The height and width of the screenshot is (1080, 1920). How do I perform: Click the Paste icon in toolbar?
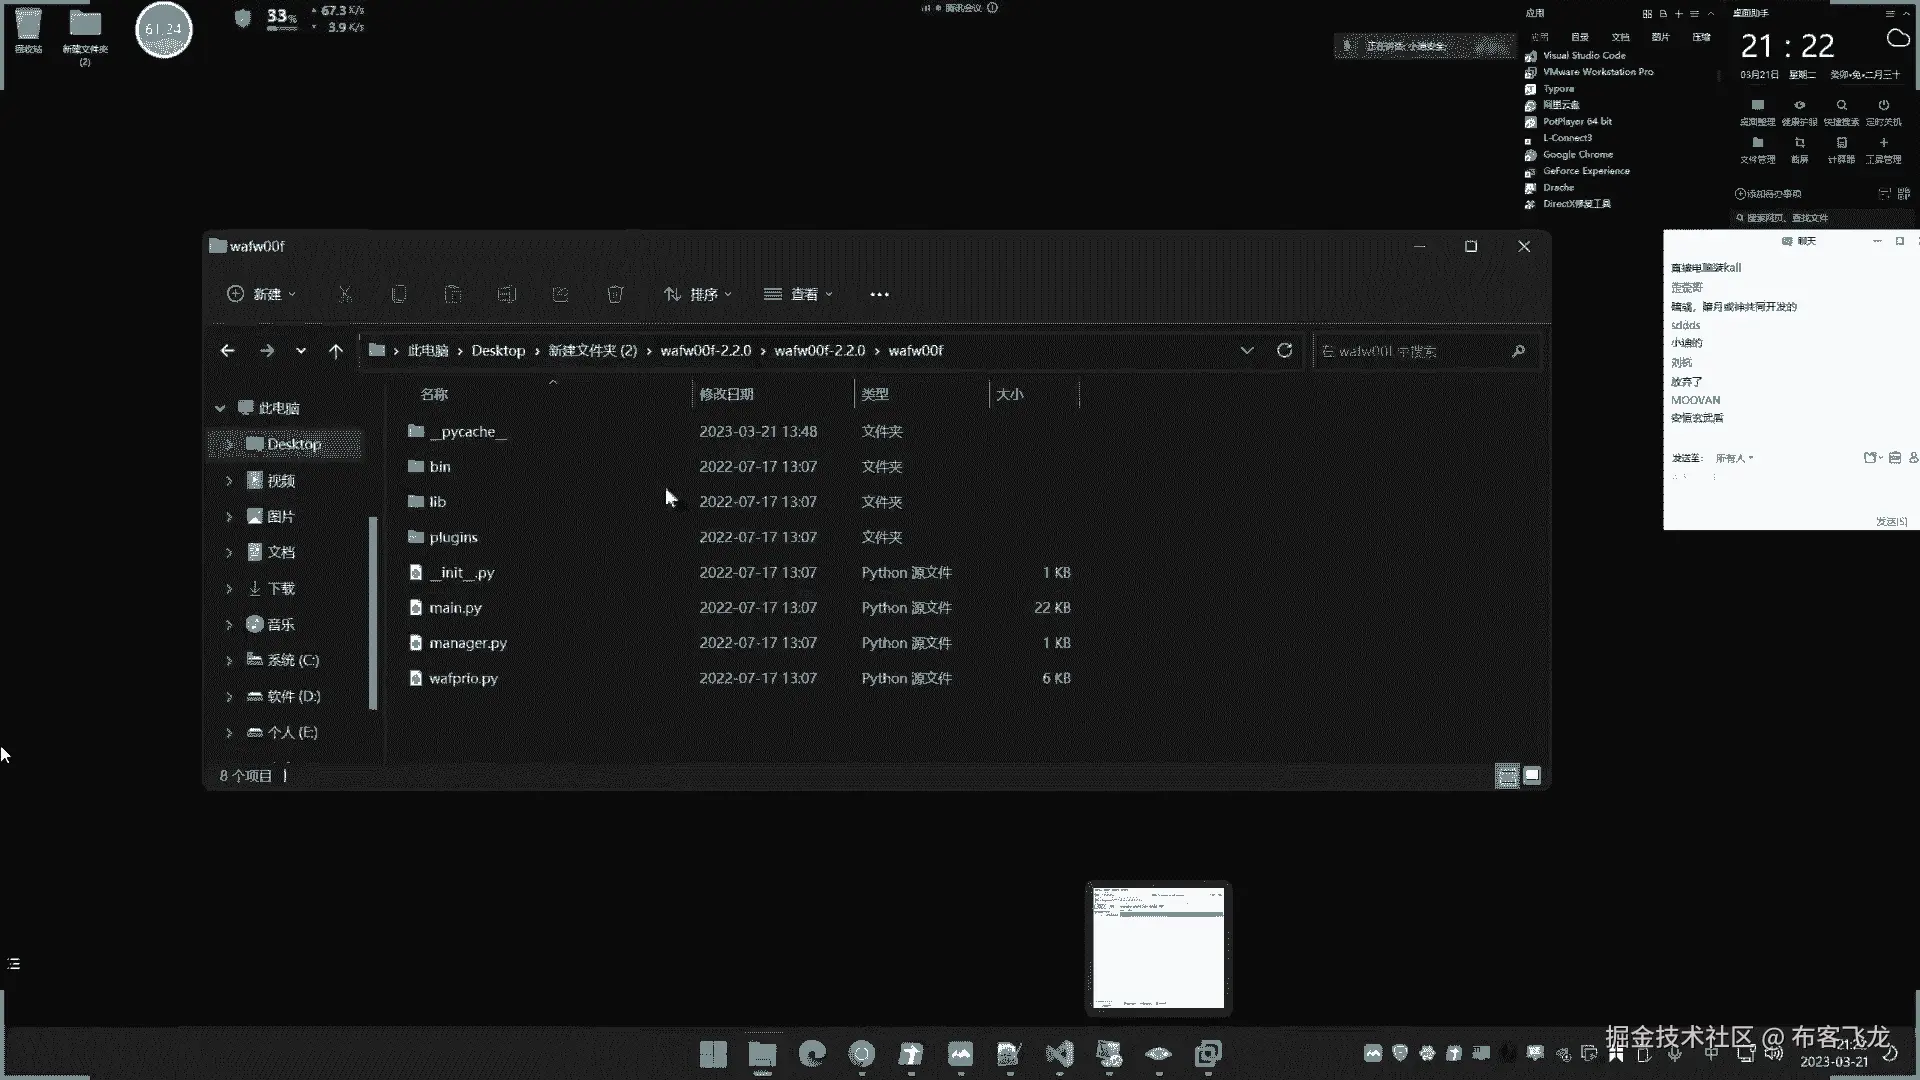453,294
